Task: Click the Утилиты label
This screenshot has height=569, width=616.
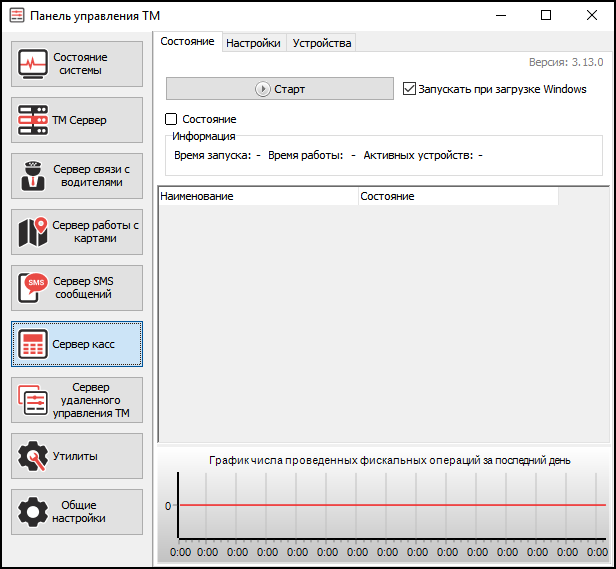Action: [75, 456]
